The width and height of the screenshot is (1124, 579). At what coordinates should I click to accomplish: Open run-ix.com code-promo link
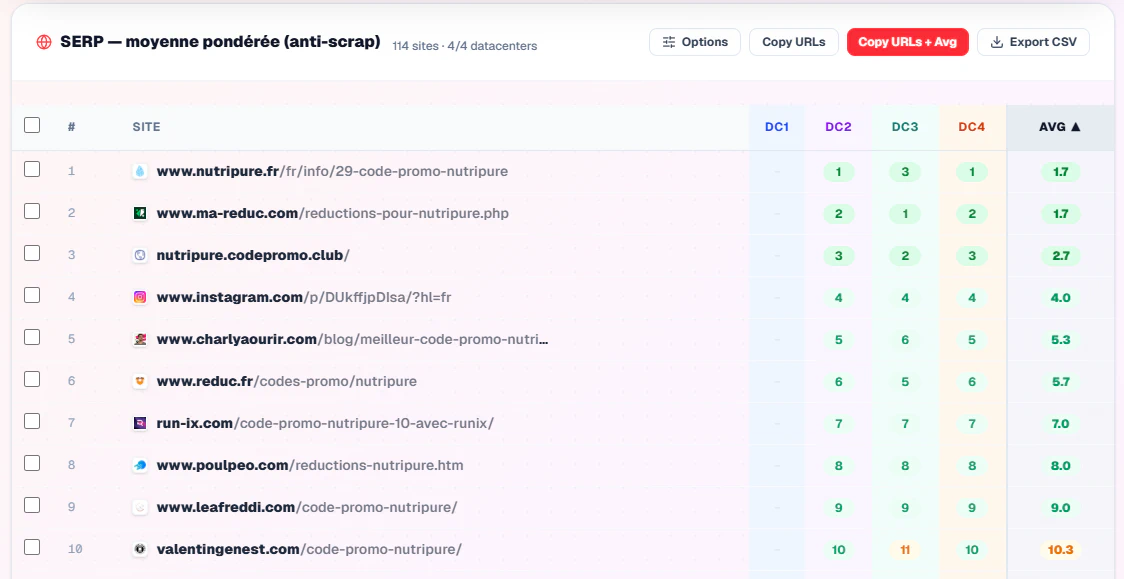pyautogui.click(x=325, y=423)
